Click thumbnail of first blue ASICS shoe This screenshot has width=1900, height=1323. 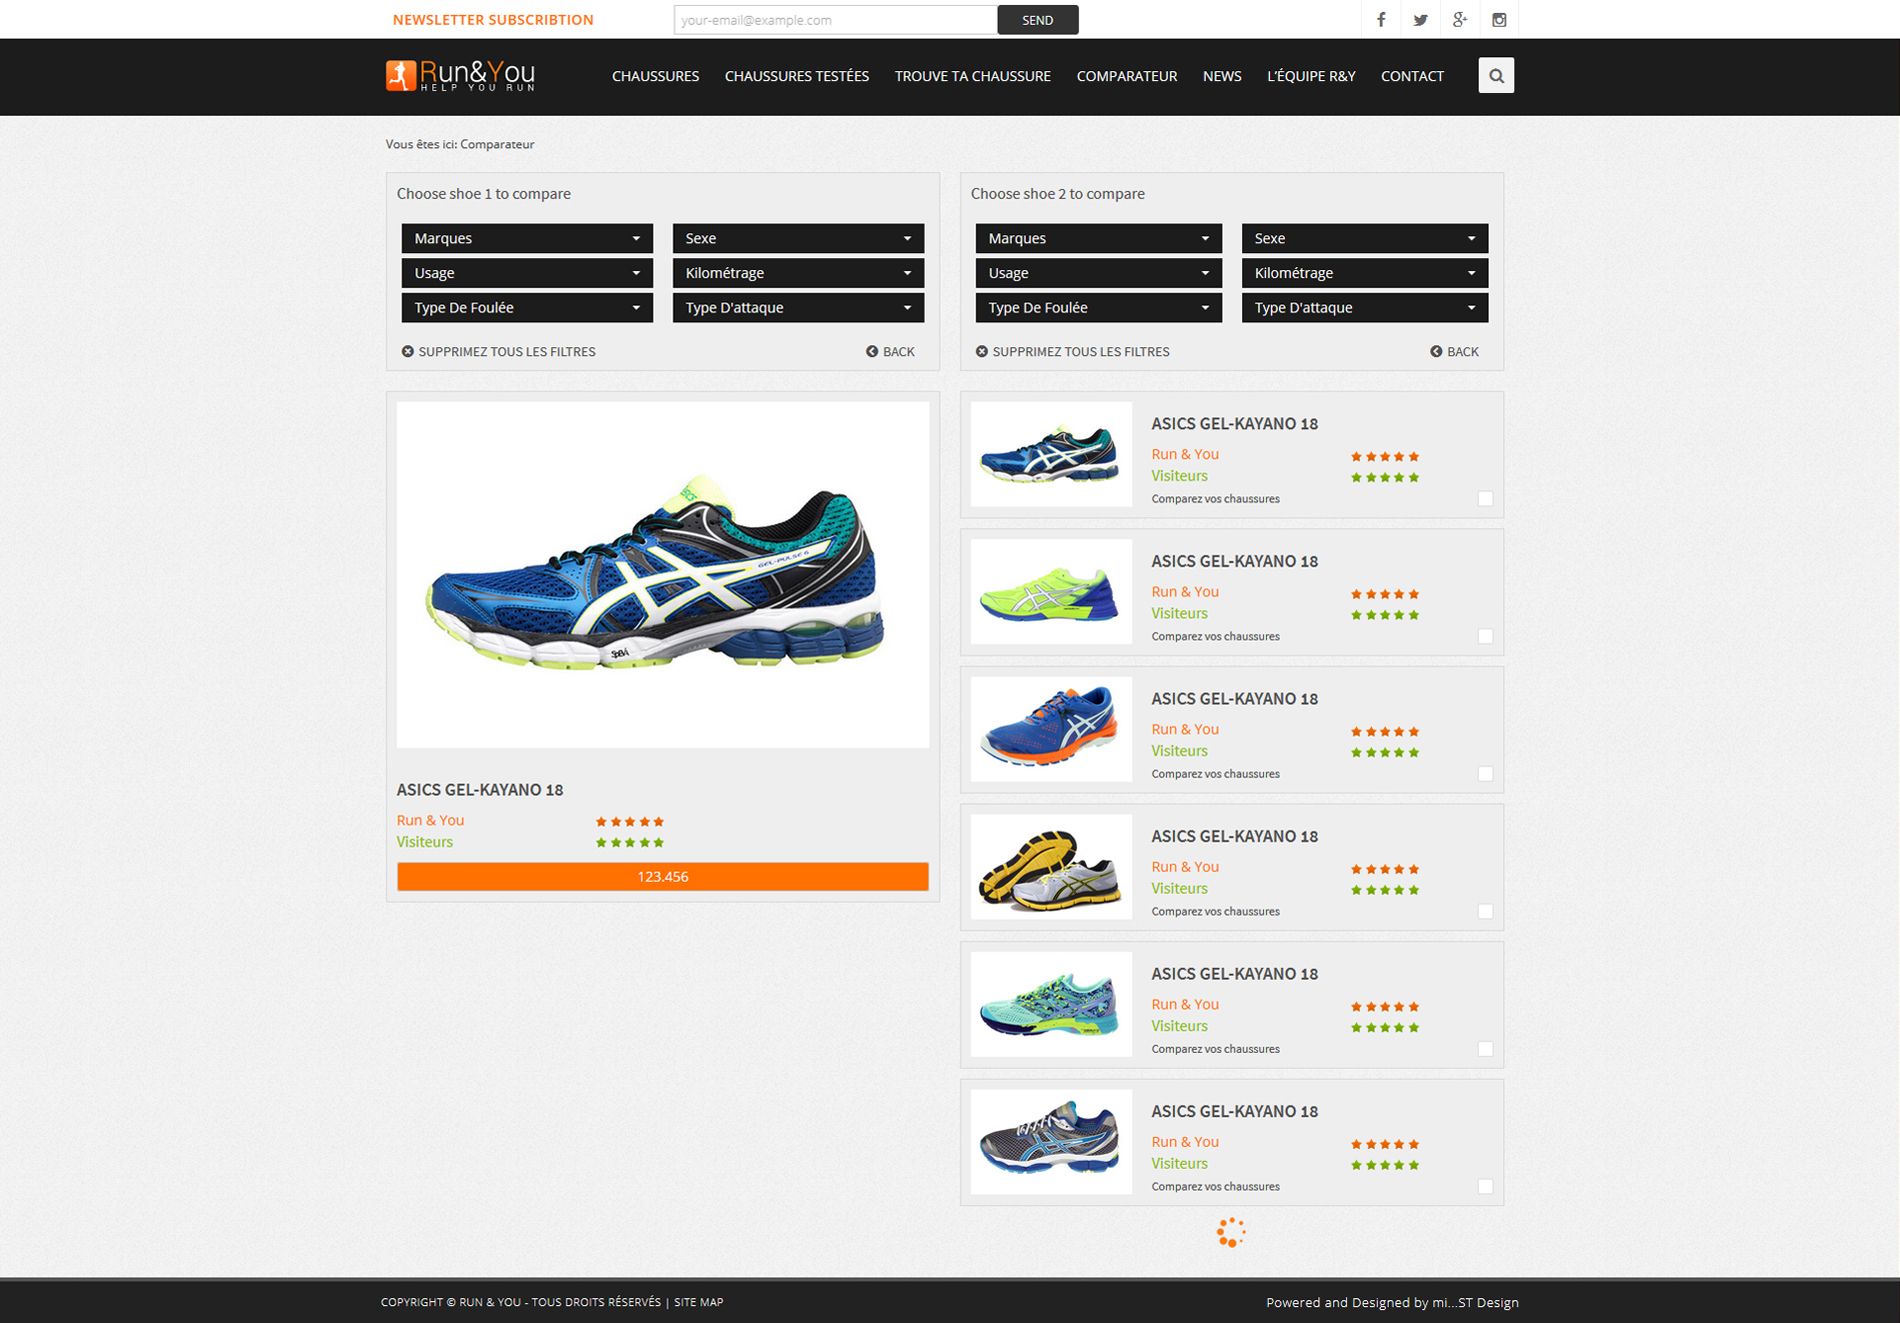[1051, 454]
